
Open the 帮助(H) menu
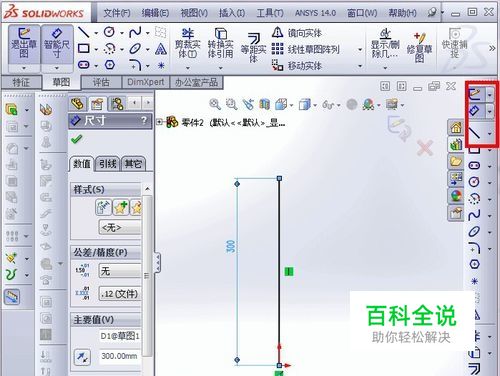point(403,13)
